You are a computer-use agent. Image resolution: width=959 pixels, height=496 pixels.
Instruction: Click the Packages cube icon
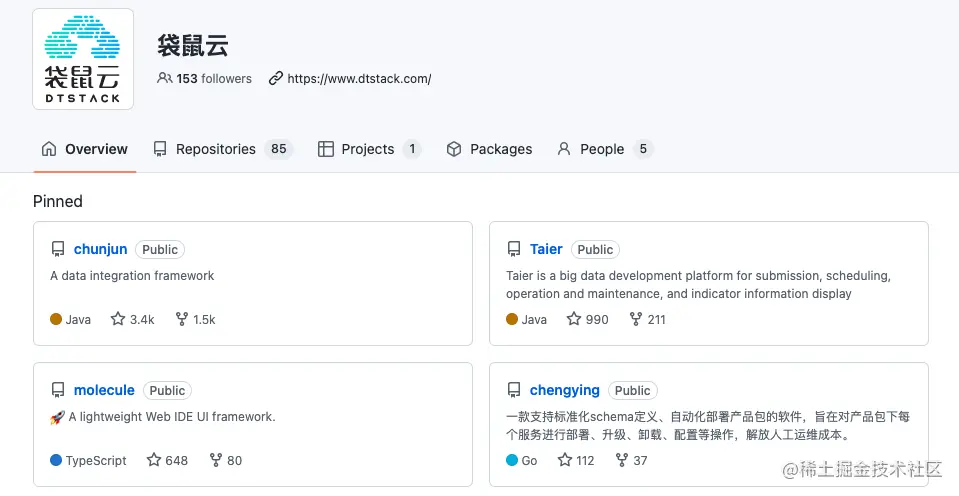[454, 149]
